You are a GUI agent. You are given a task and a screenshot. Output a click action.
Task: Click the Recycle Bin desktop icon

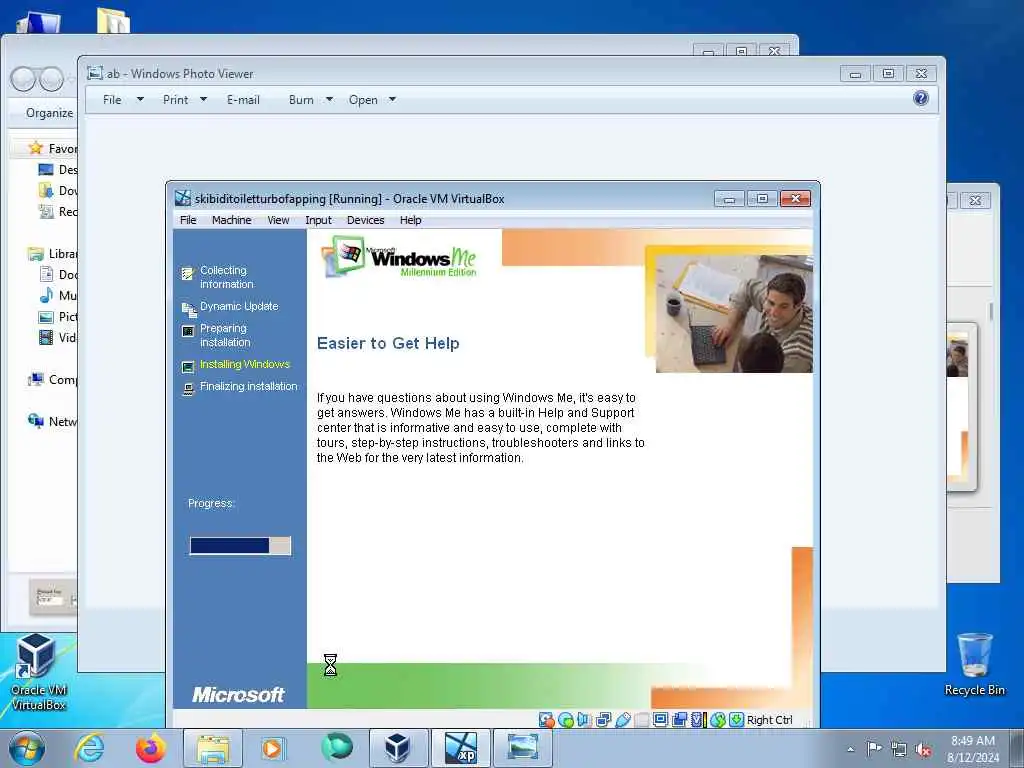coord(974,664)
